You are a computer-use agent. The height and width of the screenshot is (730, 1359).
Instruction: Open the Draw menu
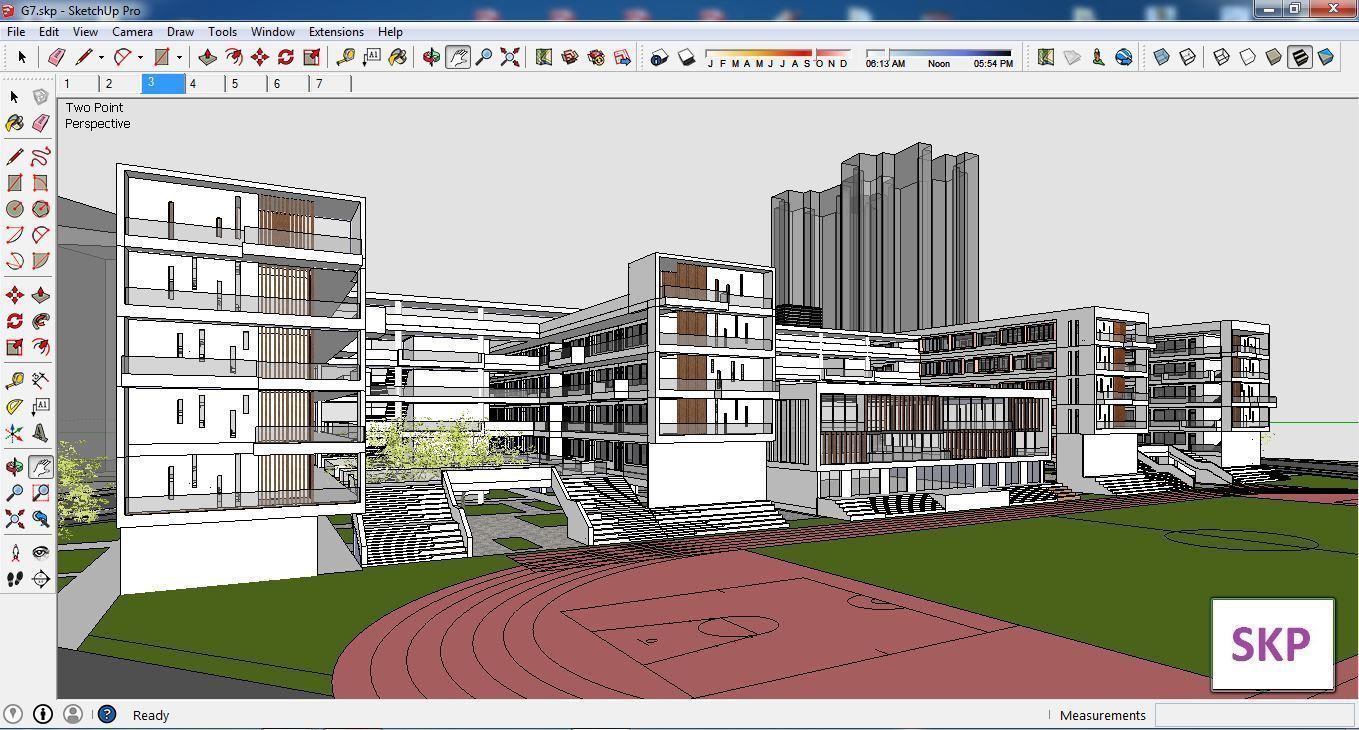180,31
